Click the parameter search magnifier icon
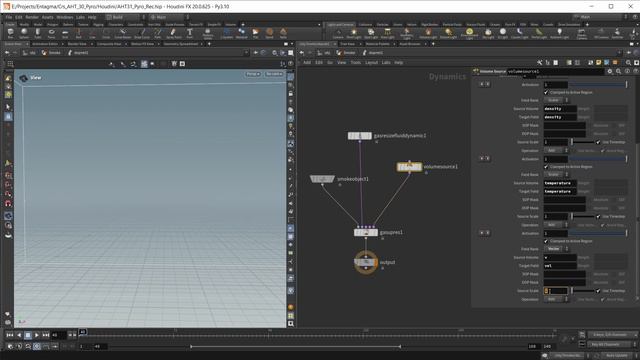The height and width of the screenshot is (360, 640). pos(618,71)
